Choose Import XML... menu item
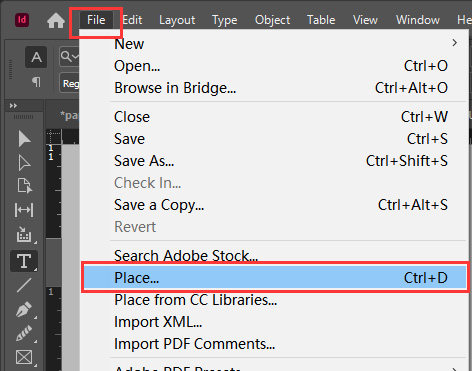472x371 pixels. pyautogui.click(x=273, y=322)
